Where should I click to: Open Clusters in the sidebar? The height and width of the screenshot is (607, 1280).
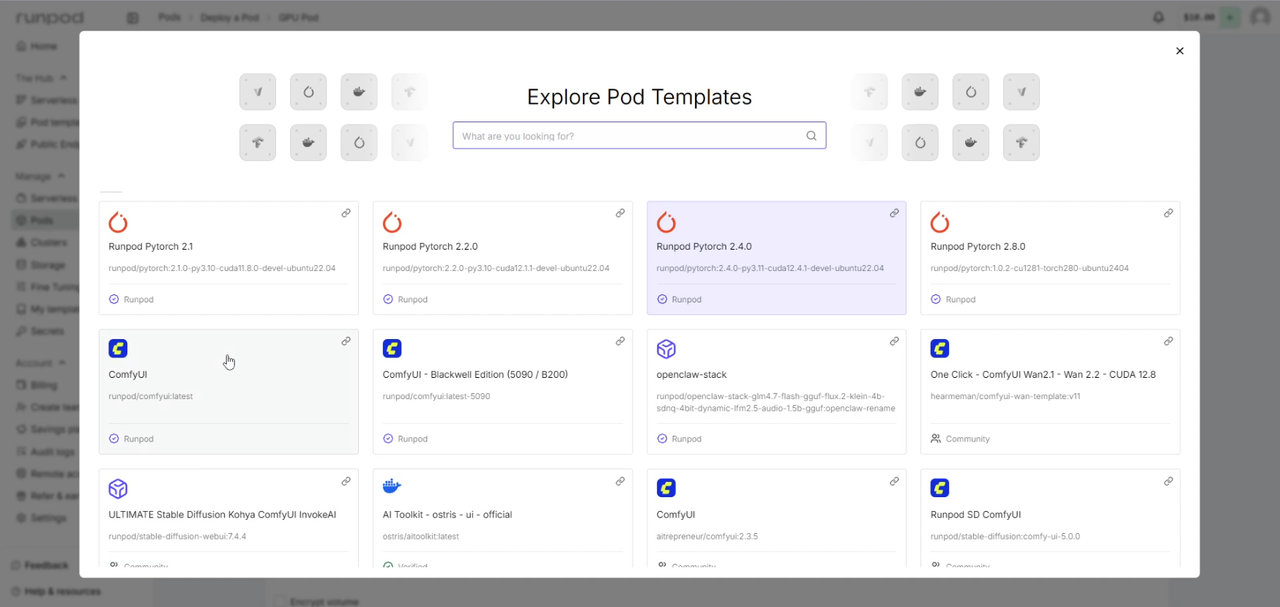click(44, 242)
